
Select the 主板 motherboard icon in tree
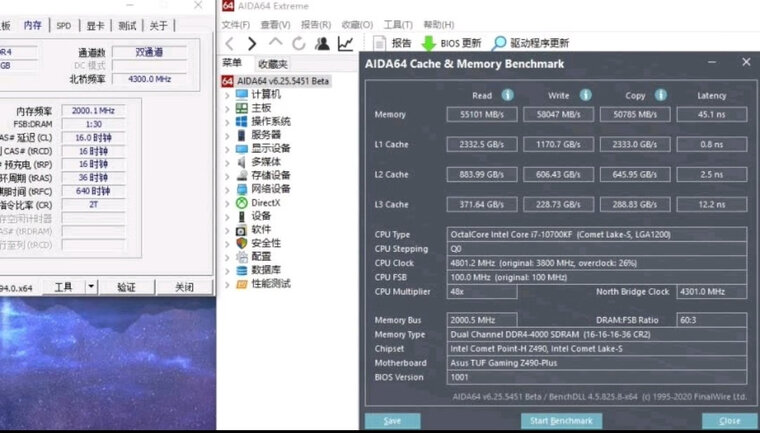pyautogui.click(x=241, y=108)
